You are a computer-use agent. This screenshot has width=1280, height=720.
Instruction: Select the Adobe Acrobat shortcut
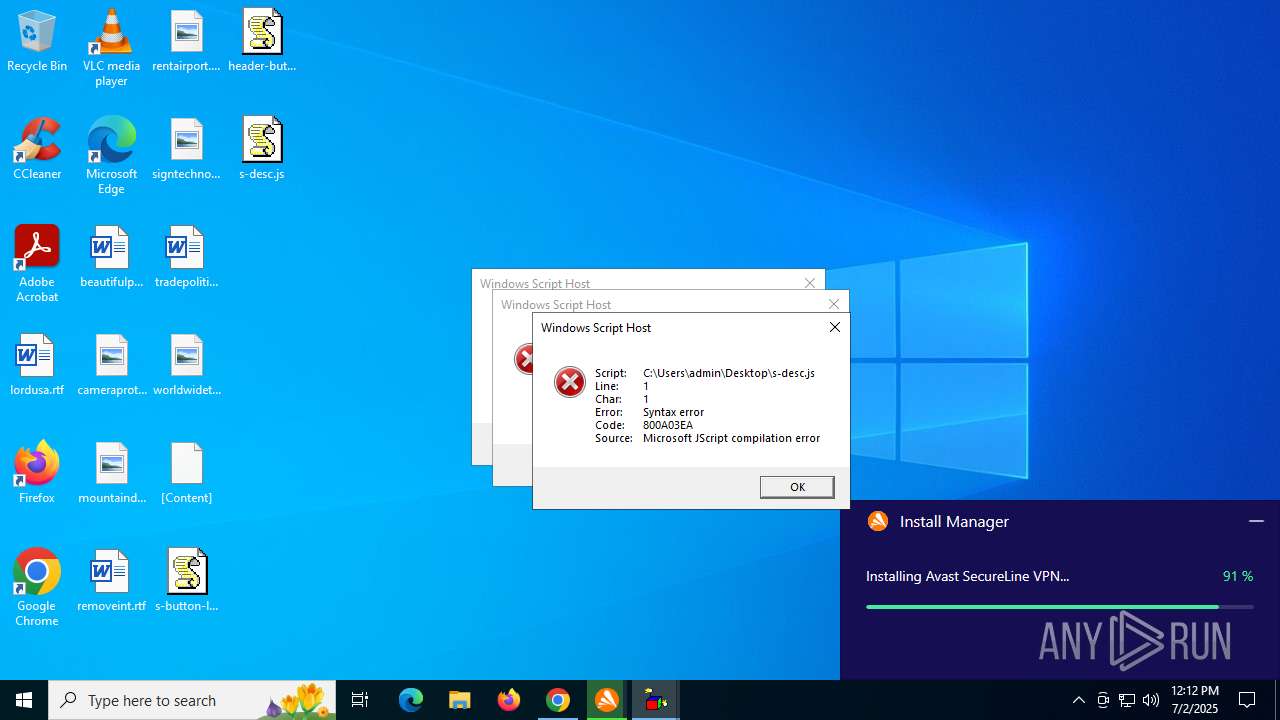pyautogui.click(x=37, y=263)
